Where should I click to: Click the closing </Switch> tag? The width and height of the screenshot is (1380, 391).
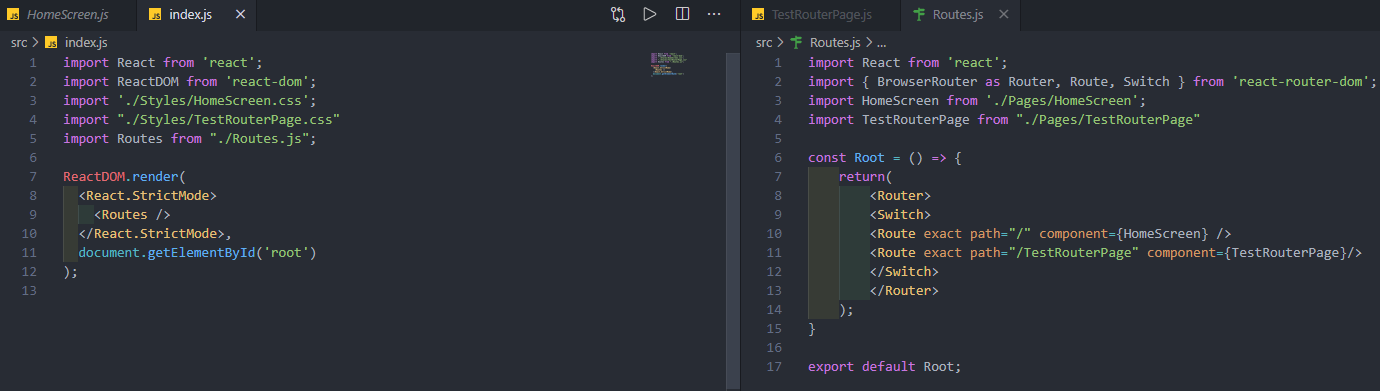[905, 271]
